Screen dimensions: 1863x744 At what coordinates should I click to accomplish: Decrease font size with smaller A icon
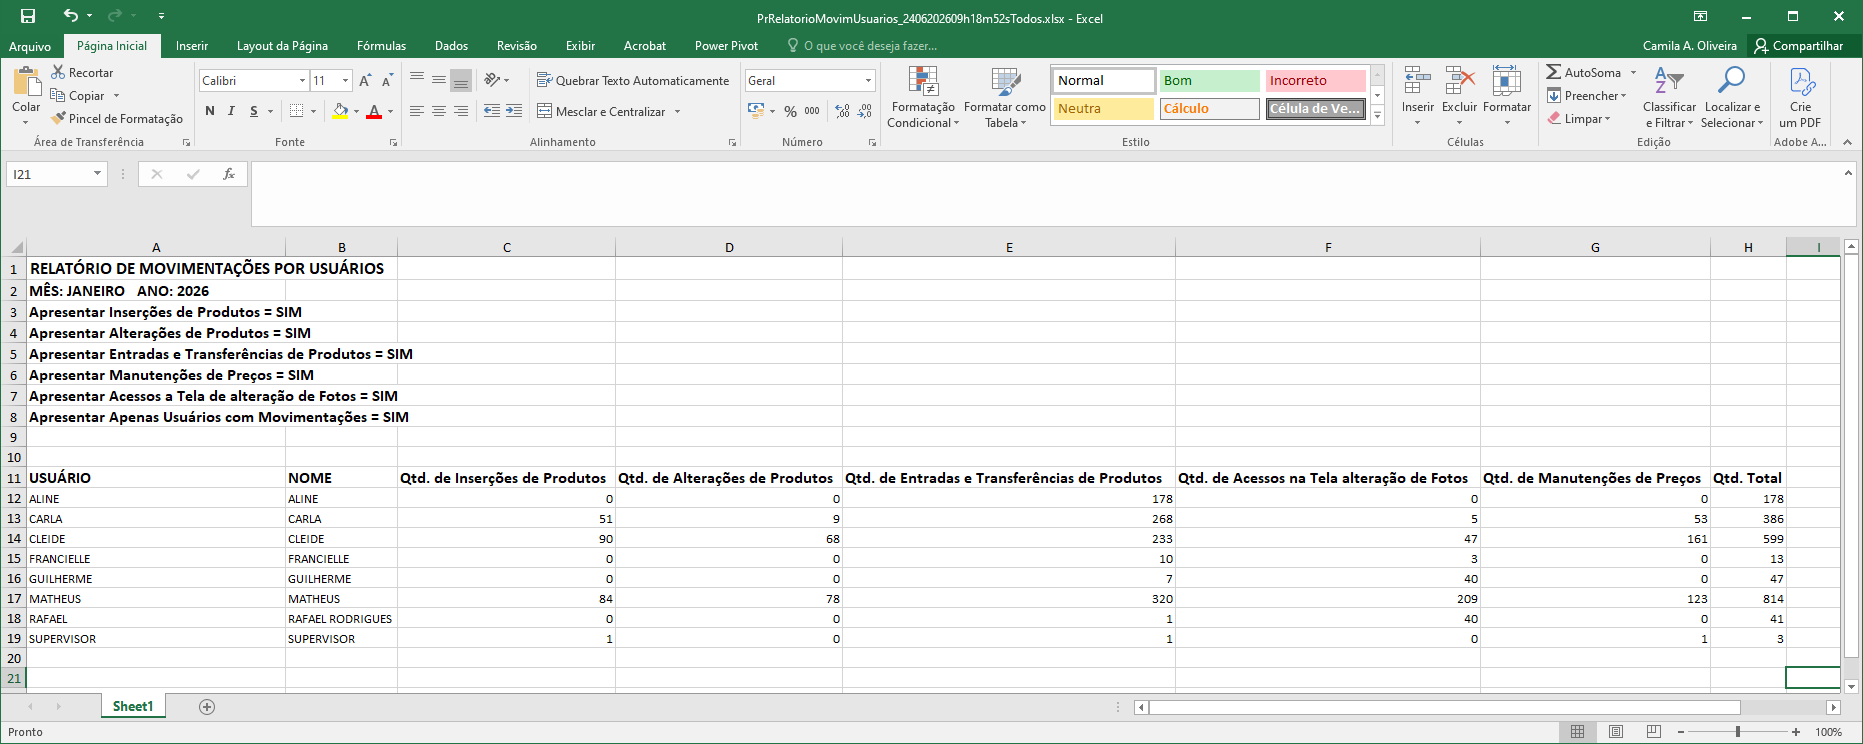click(387, 80)
